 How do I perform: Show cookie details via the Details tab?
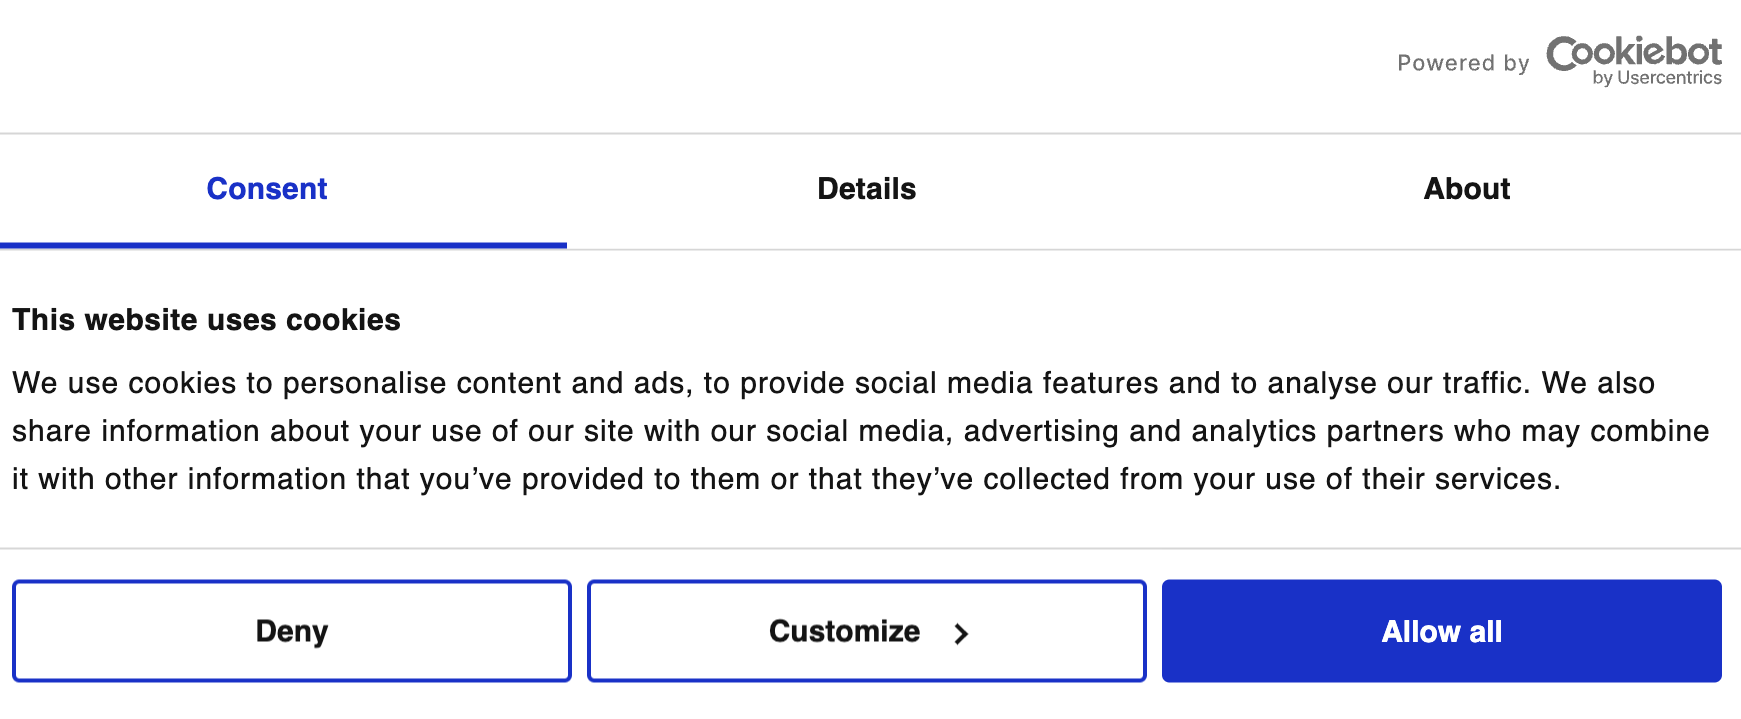tap(866, 189)
